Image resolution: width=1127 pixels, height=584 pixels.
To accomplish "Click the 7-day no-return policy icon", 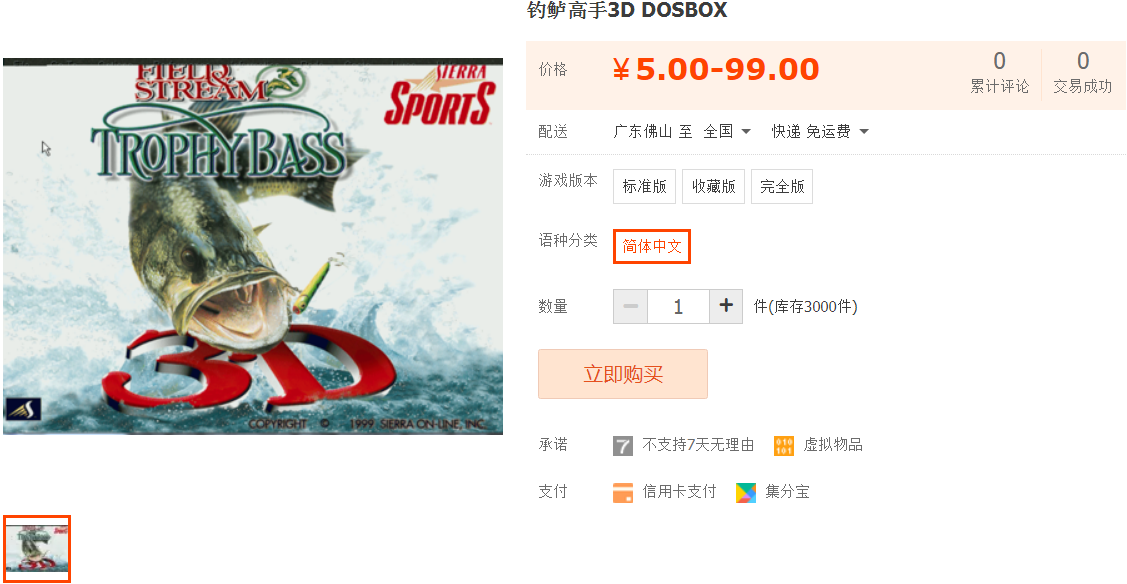I will 622,446.
